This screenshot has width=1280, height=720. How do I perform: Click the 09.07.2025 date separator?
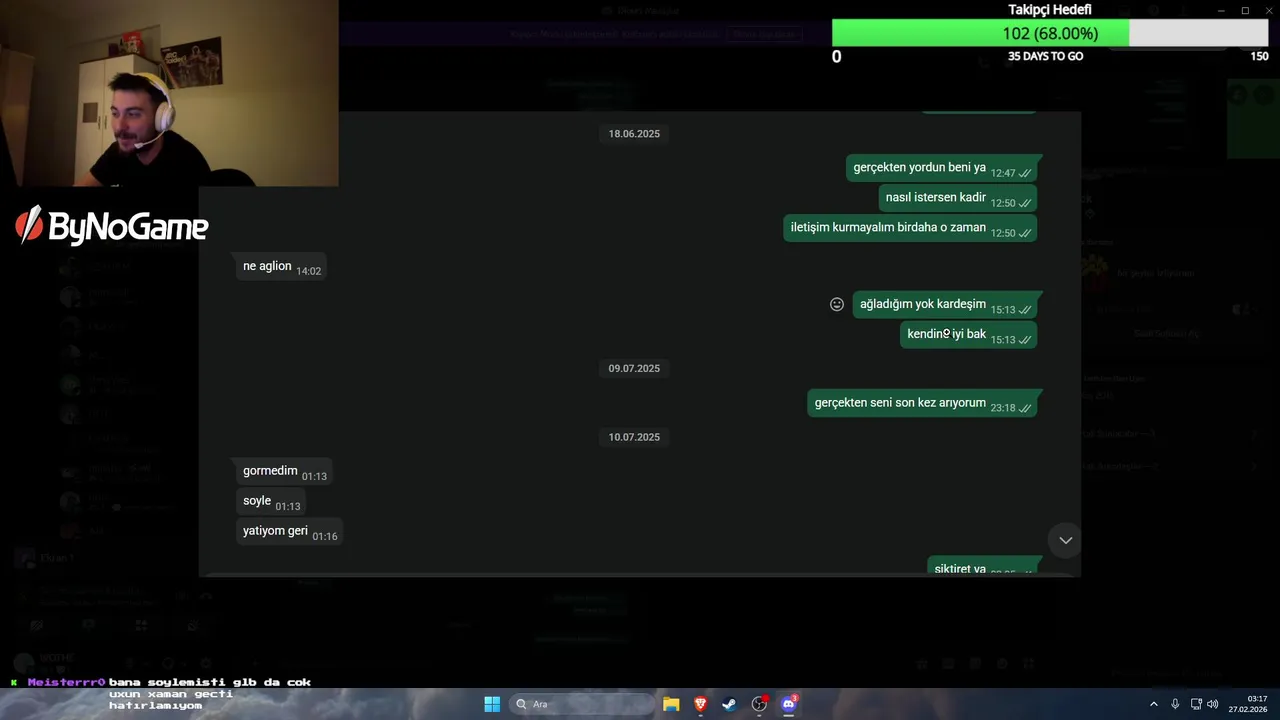coord(634,369)
